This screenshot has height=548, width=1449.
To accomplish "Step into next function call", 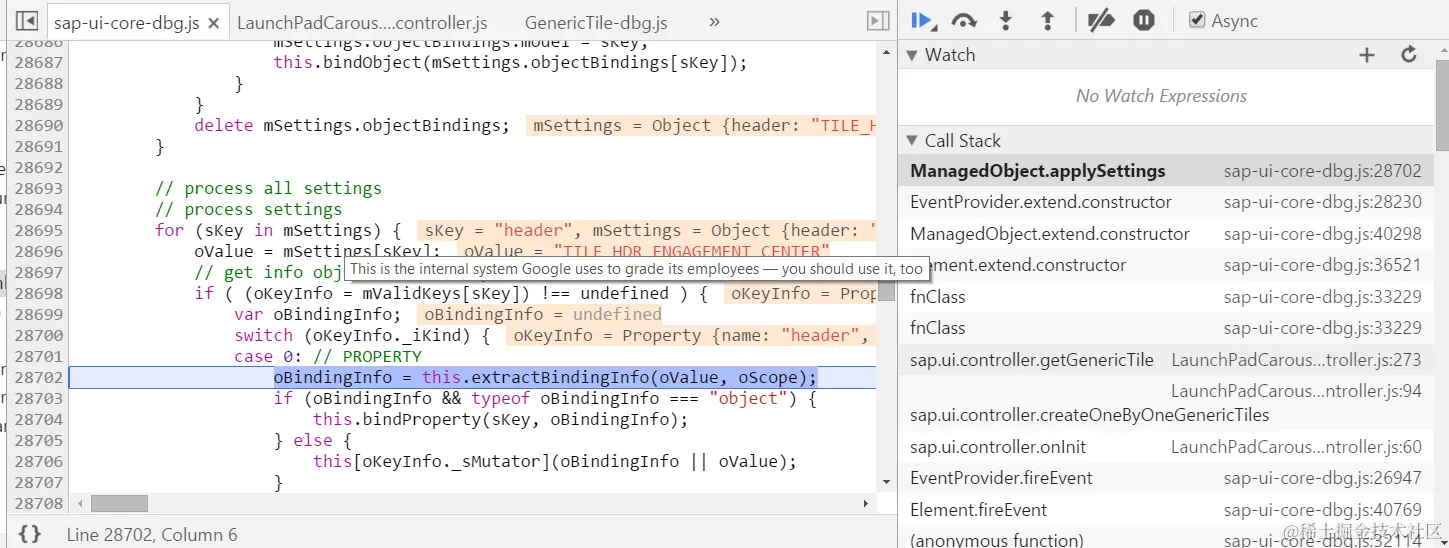I will tap(1006, 20).
